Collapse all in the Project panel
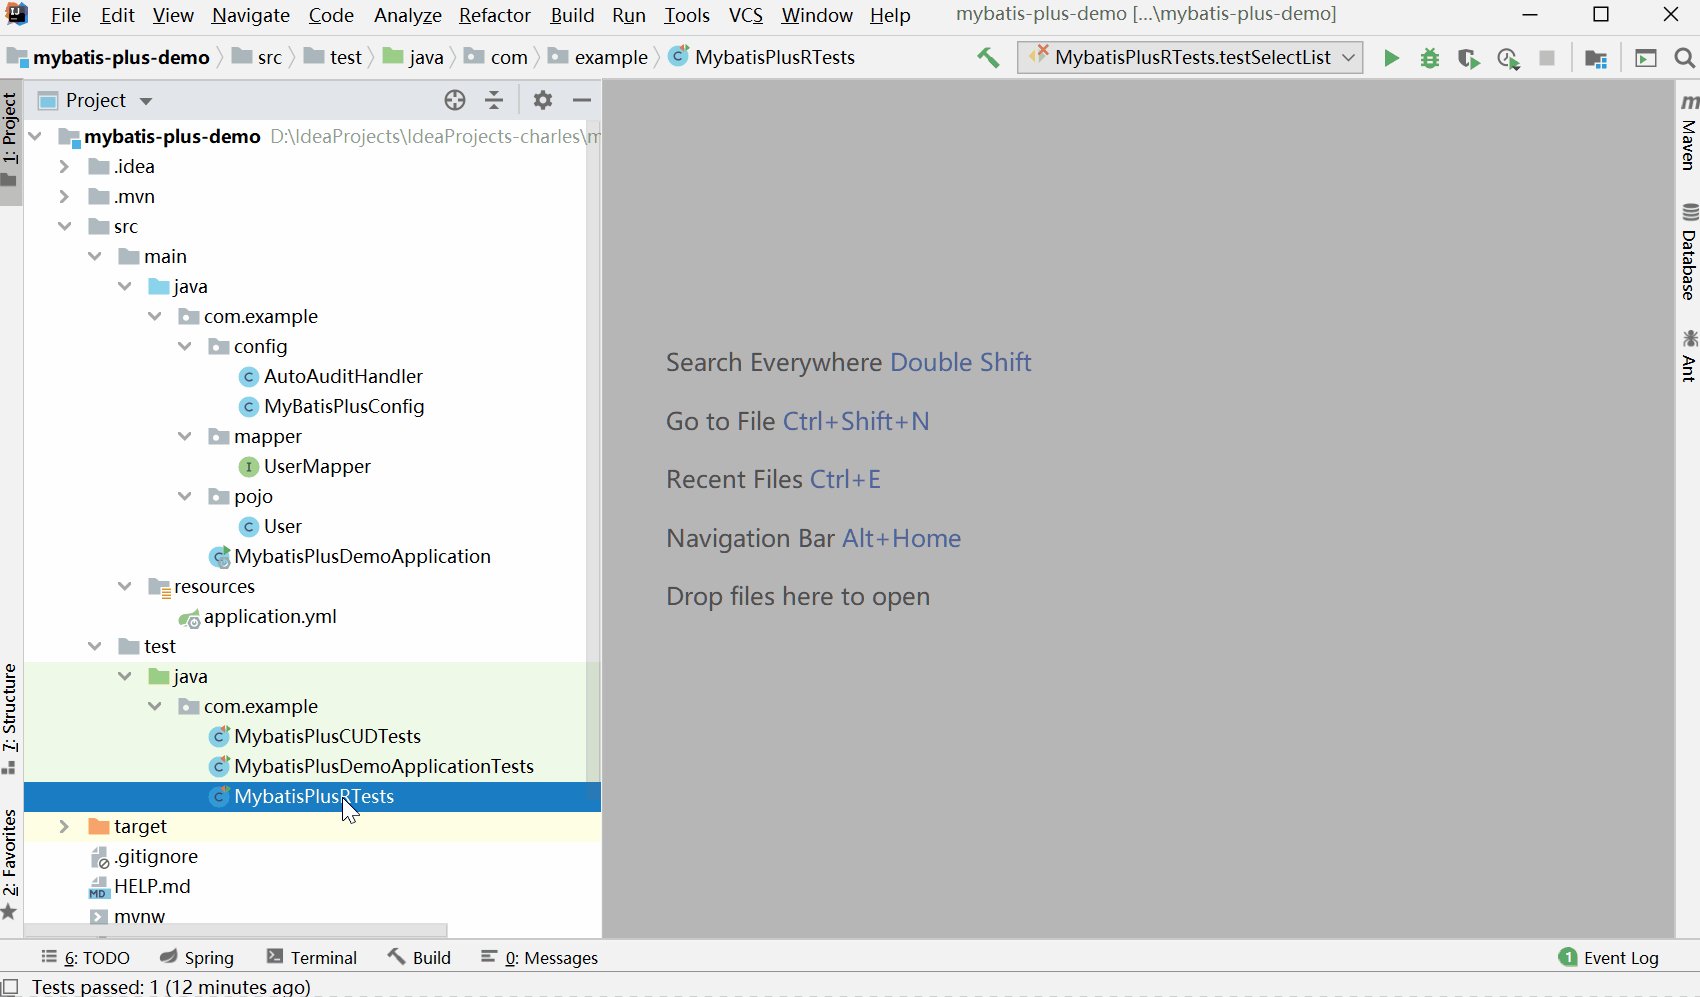The width and height of the screenshot is (1700, 997). [x=494, y=100]
